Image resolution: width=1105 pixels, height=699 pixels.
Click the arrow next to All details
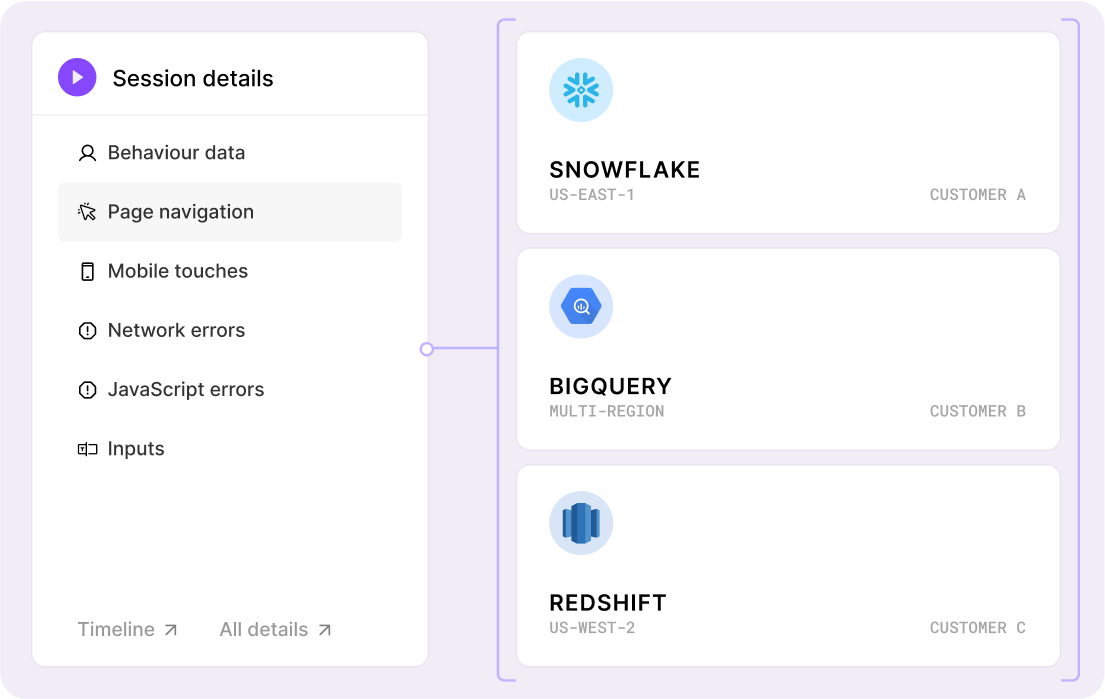[x=324, y=630]
